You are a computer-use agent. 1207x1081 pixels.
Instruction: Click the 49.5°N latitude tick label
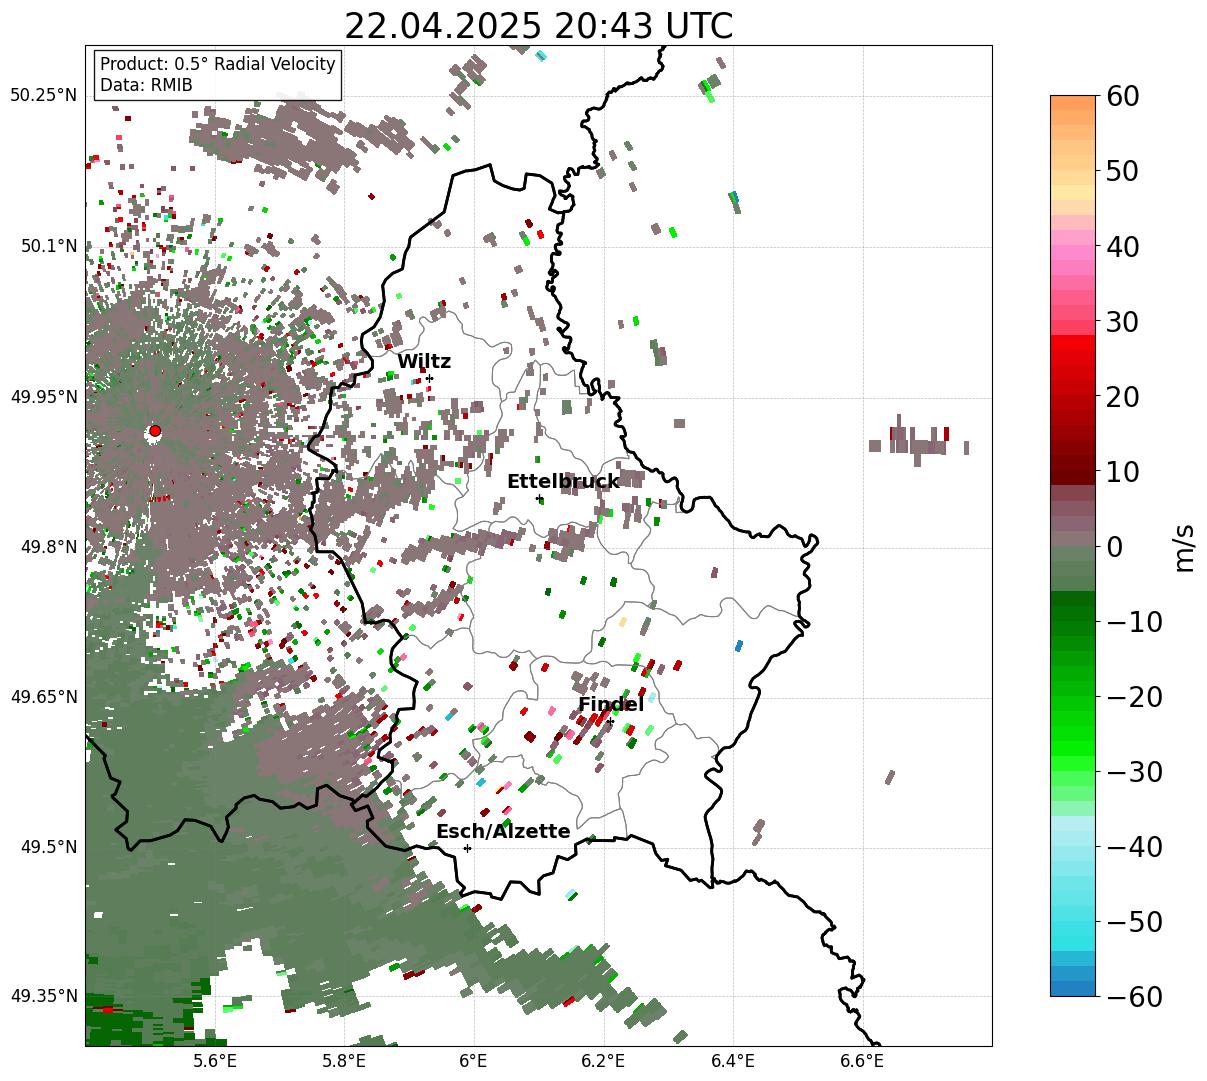click(48, 847)
